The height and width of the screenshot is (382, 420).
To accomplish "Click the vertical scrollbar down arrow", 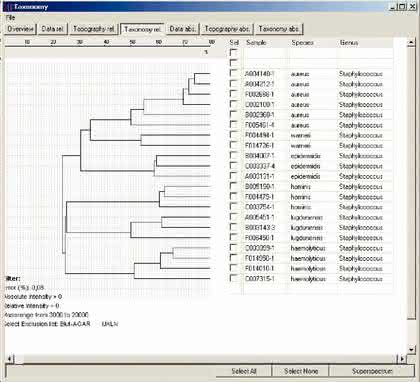I will click(x=412, y=350).
